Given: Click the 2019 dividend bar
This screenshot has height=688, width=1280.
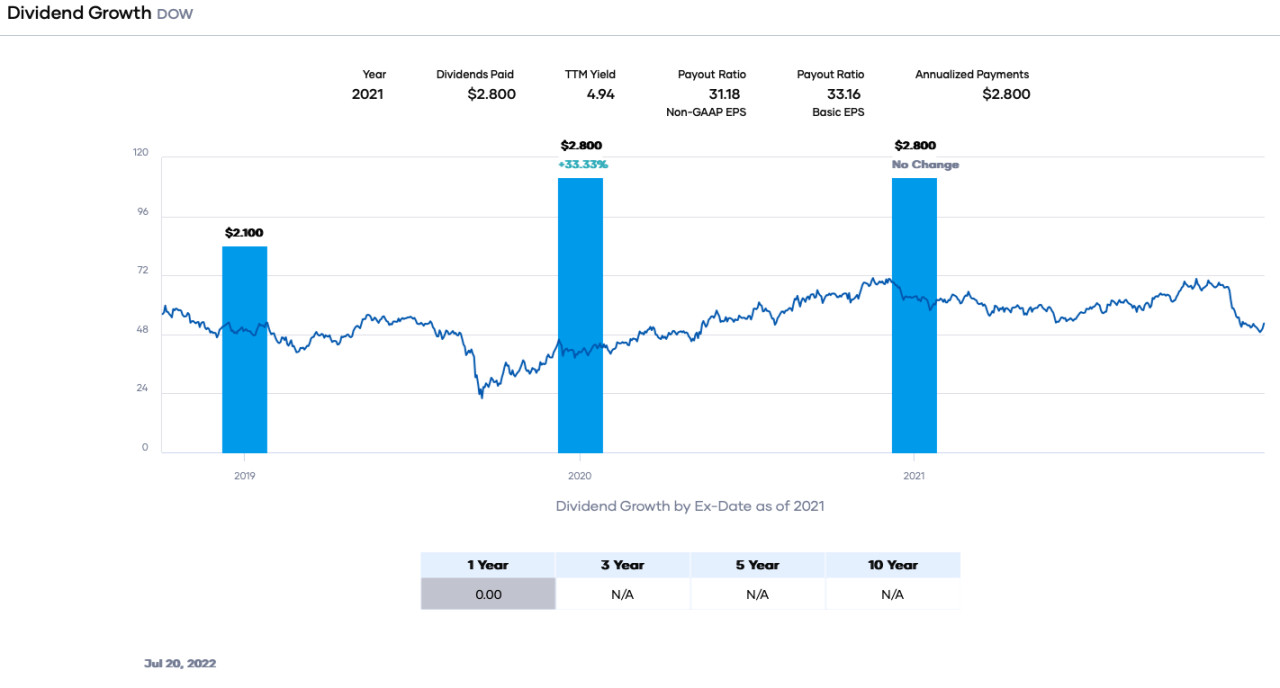Looking at the screenshot, I should coord(244,349).
